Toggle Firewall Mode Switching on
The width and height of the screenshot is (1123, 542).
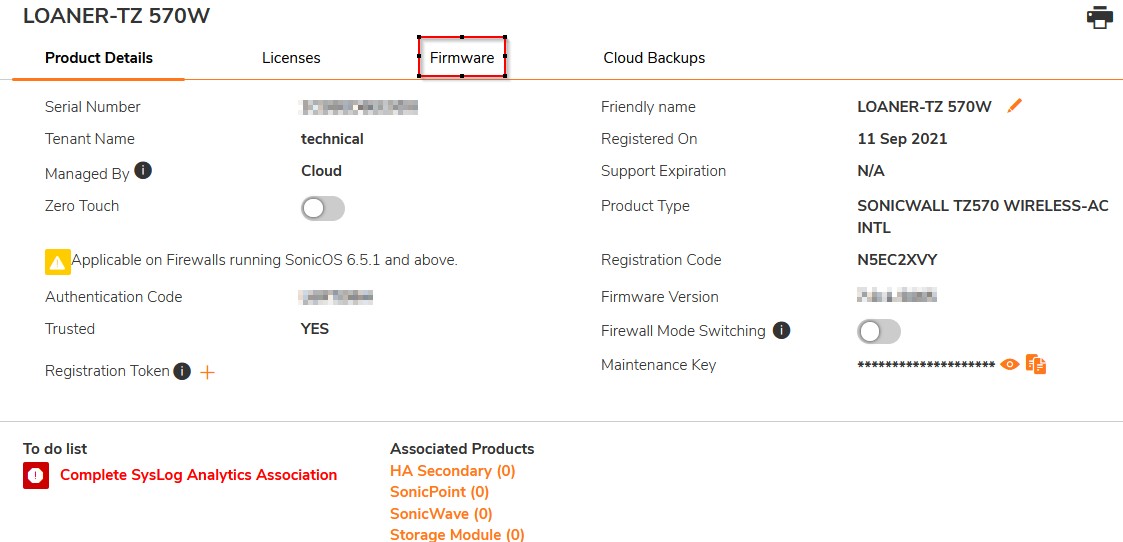coord(879,331)
